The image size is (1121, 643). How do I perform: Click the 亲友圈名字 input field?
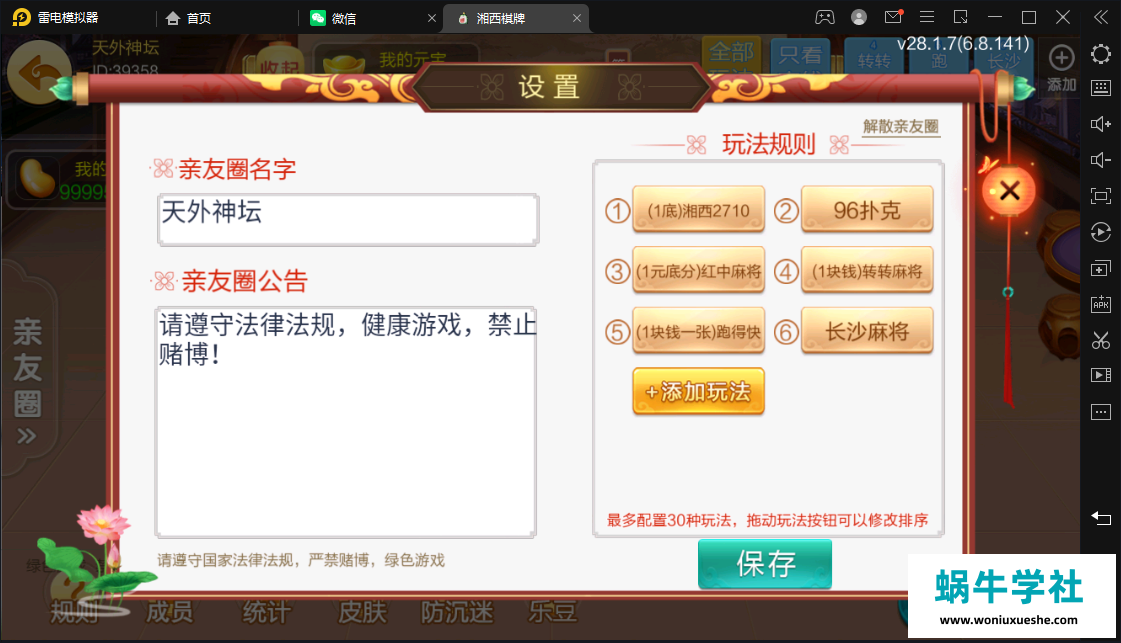point(347,219)
